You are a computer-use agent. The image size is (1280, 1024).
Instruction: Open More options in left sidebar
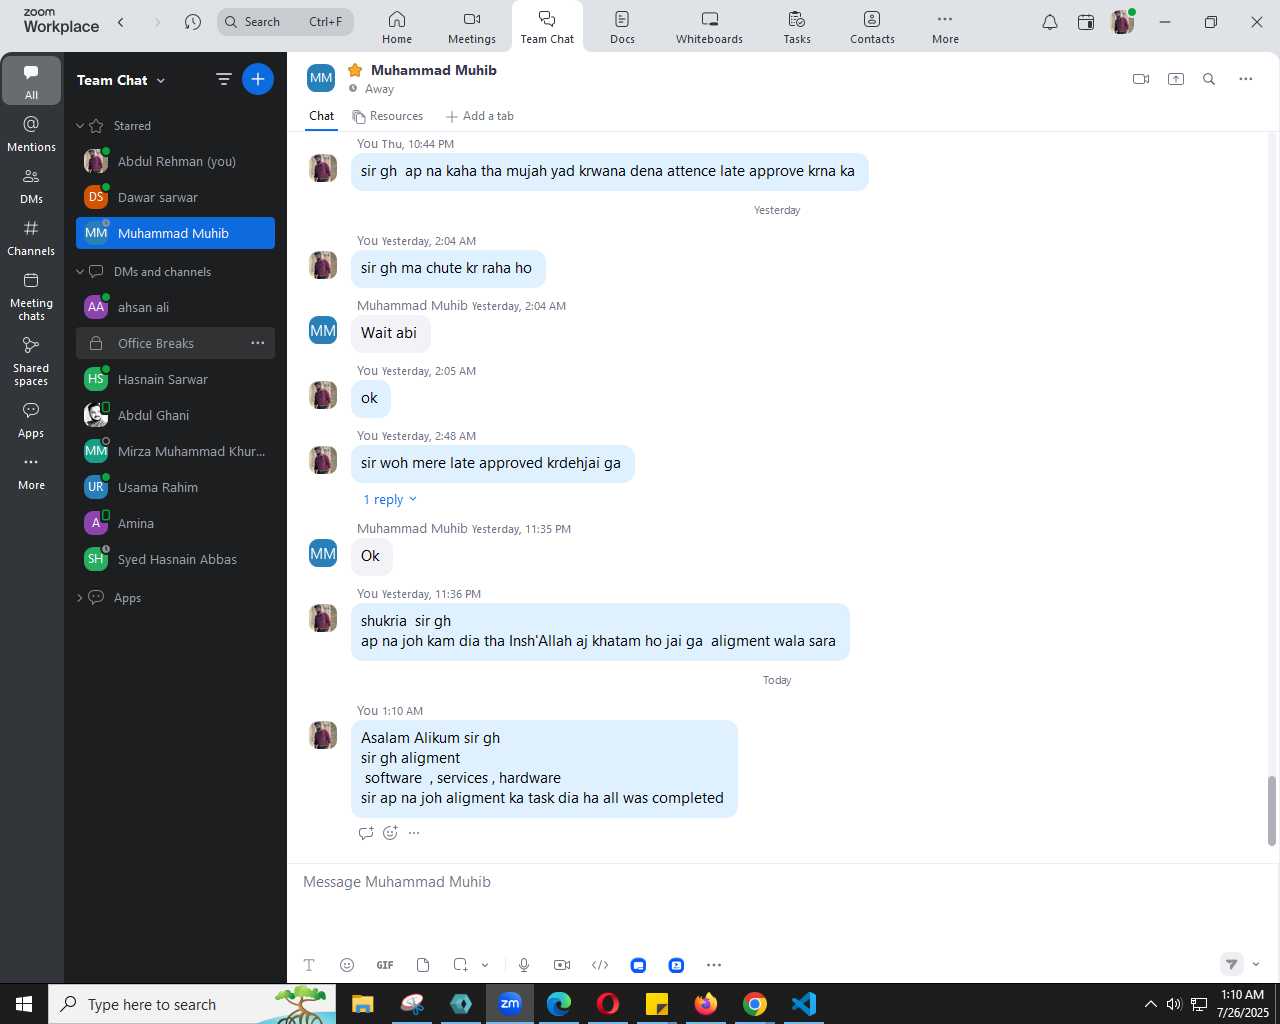click(31, 473)
